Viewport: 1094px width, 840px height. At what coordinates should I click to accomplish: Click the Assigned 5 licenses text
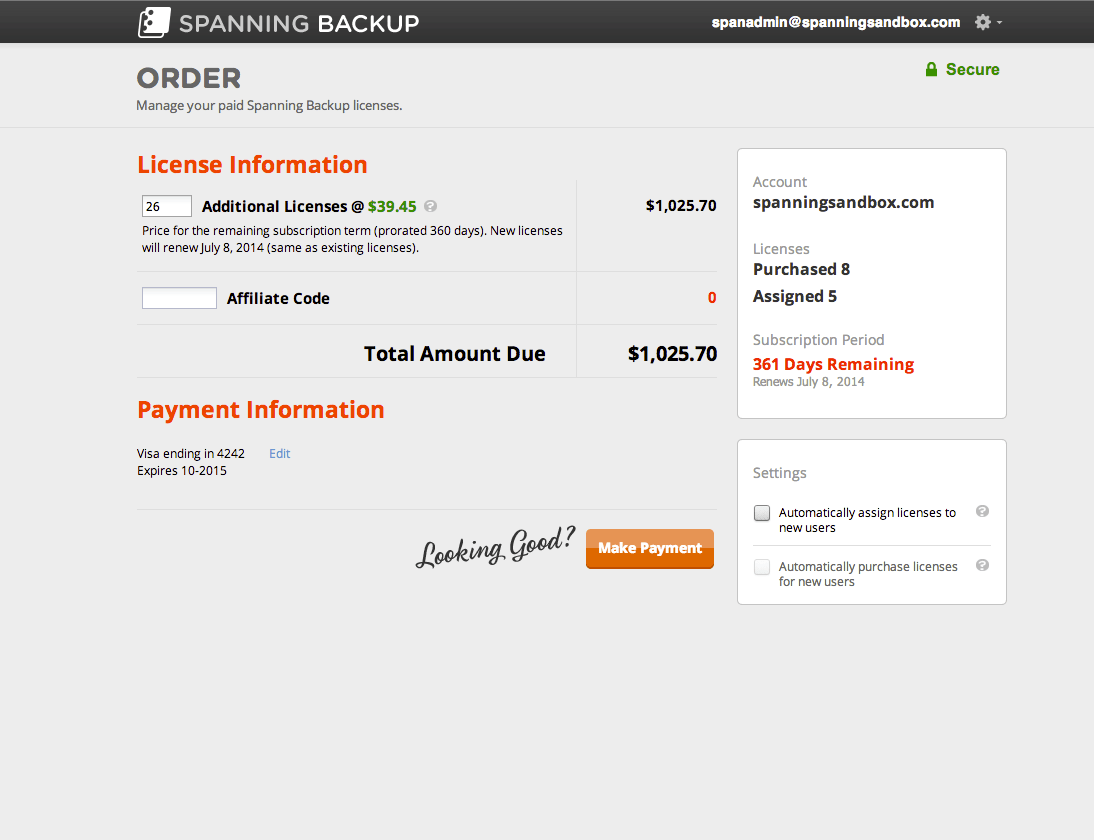coord(795,297)
